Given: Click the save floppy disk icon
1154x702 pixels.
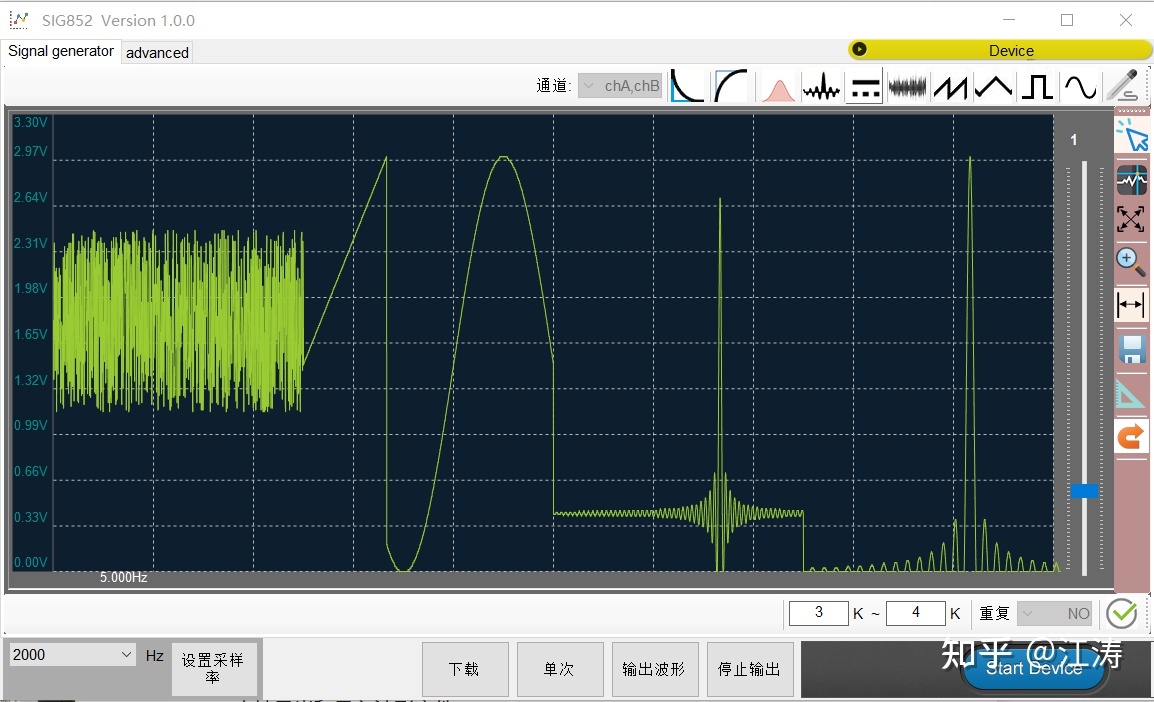Looking at the screenshot, I should [1131, 349].
